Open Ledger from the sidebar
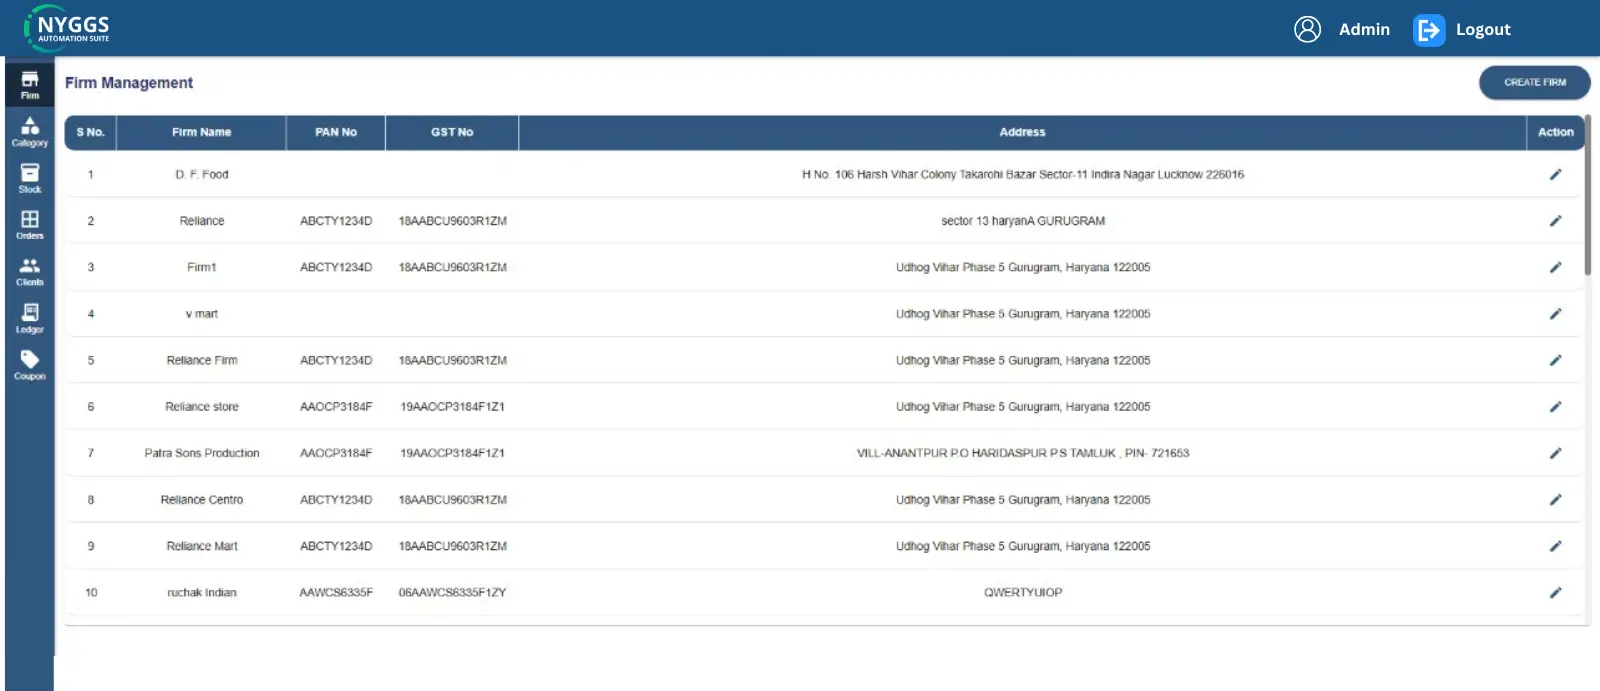1600x691 pixels. (30, 318)
